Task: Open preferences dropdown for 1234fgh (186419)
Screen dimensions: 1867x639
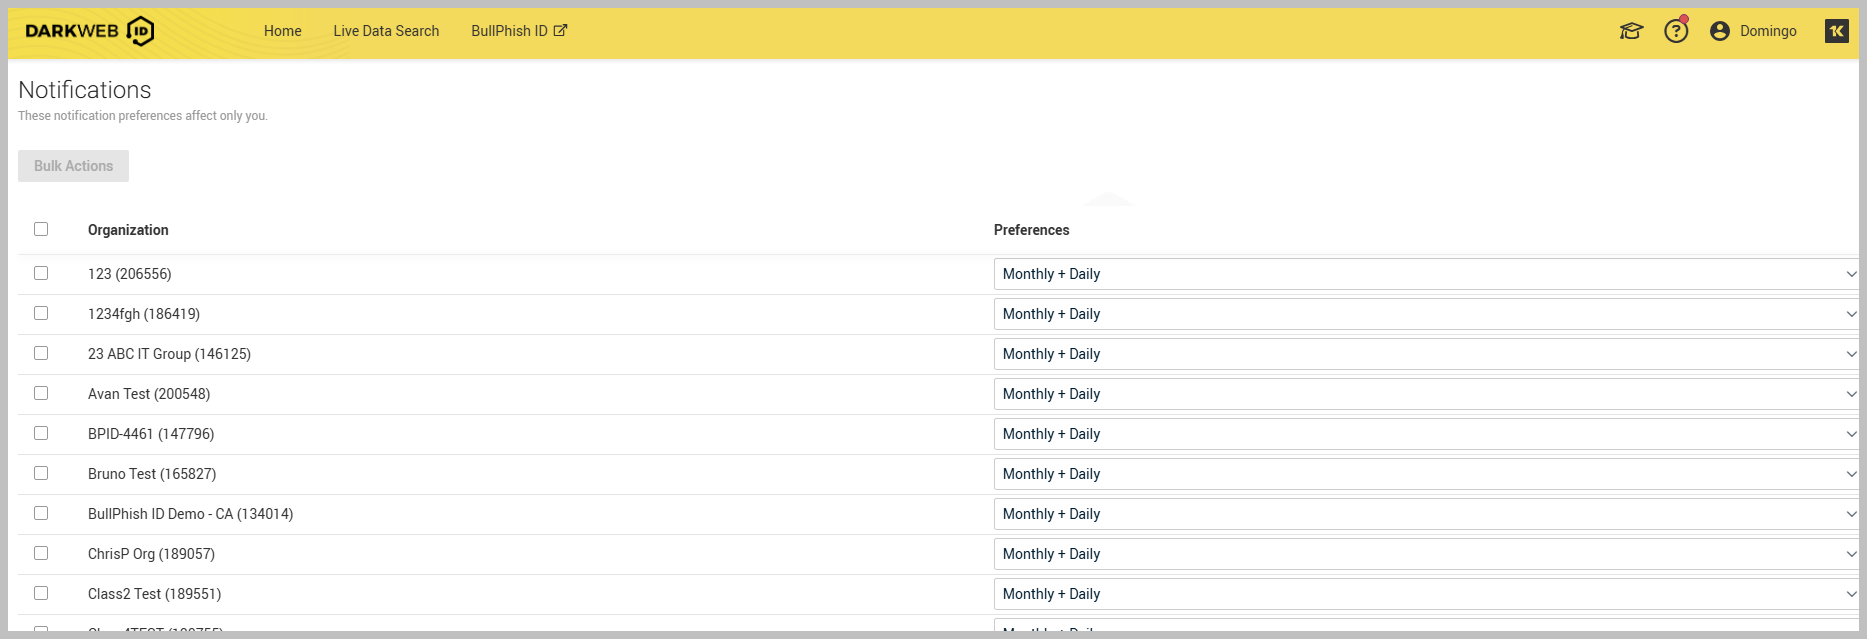Action: (x=1425, y=314)
